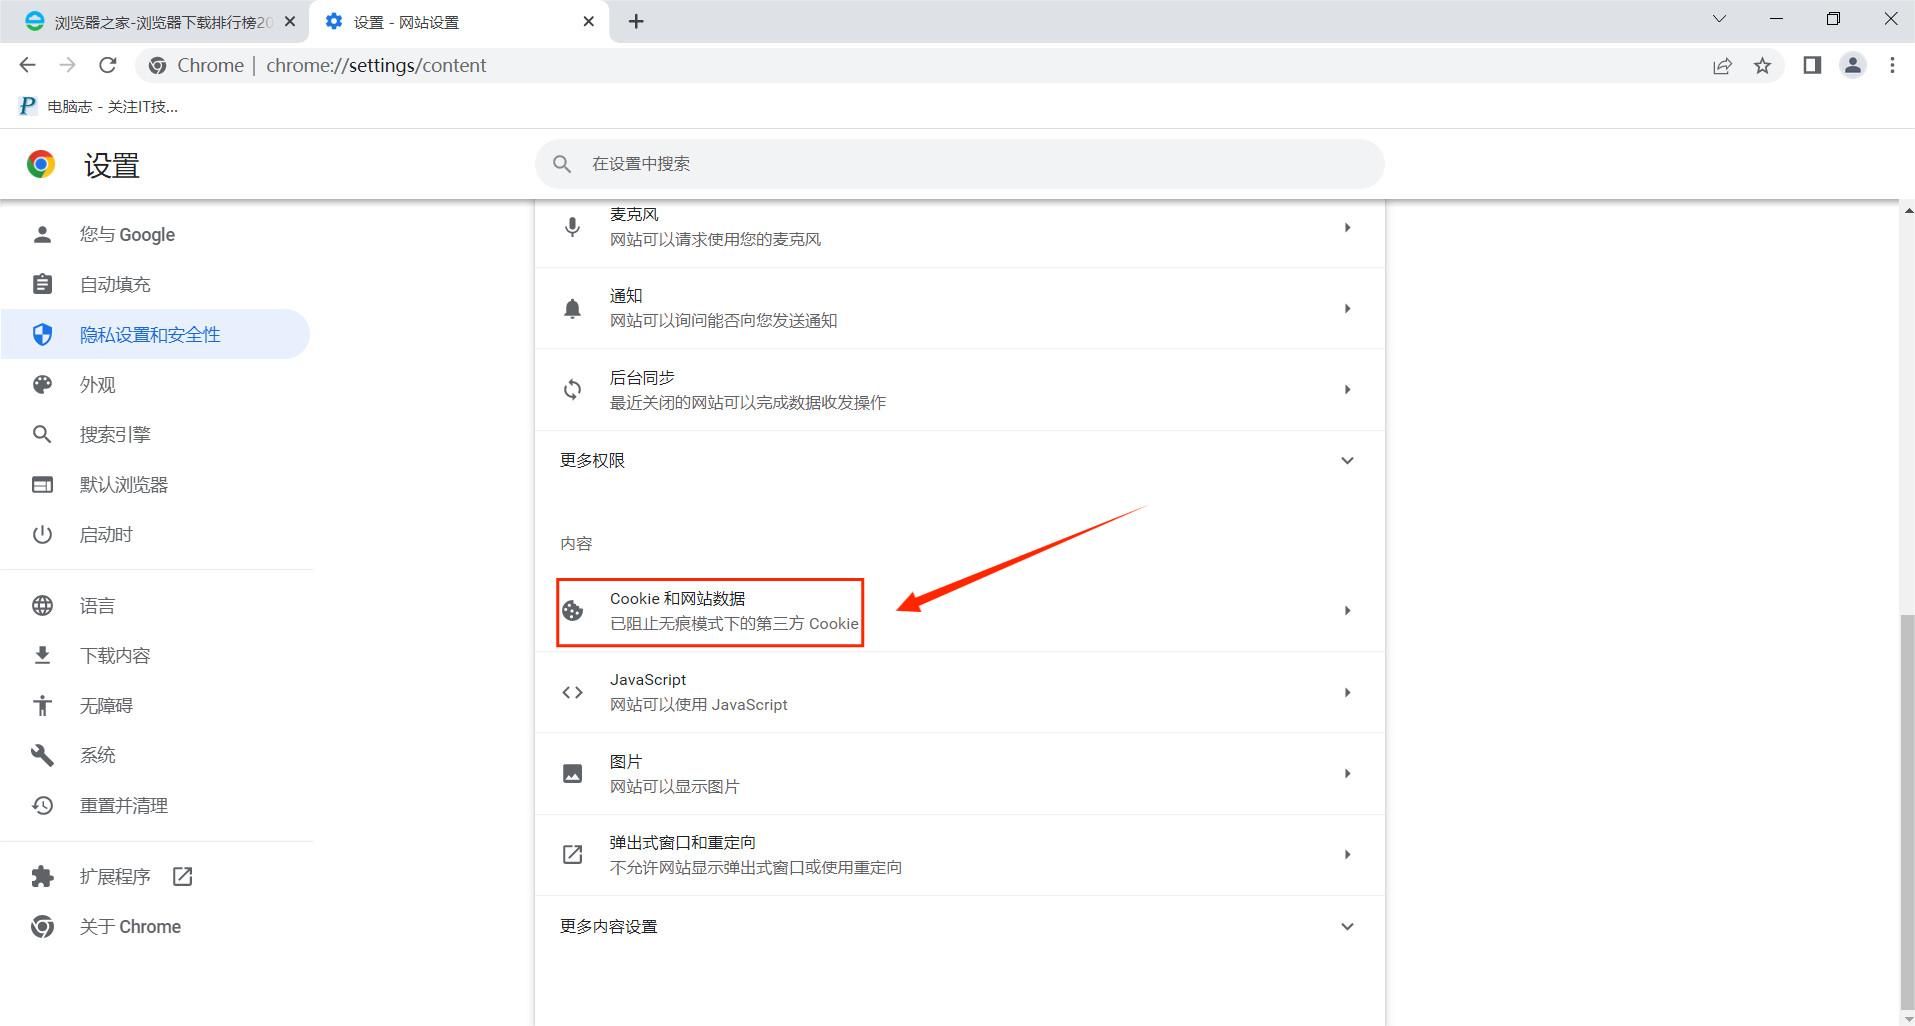This screenshot has height=1026, width=1915.
Task: Open Chrome three-dot menu
Action: coord(1892,66)
